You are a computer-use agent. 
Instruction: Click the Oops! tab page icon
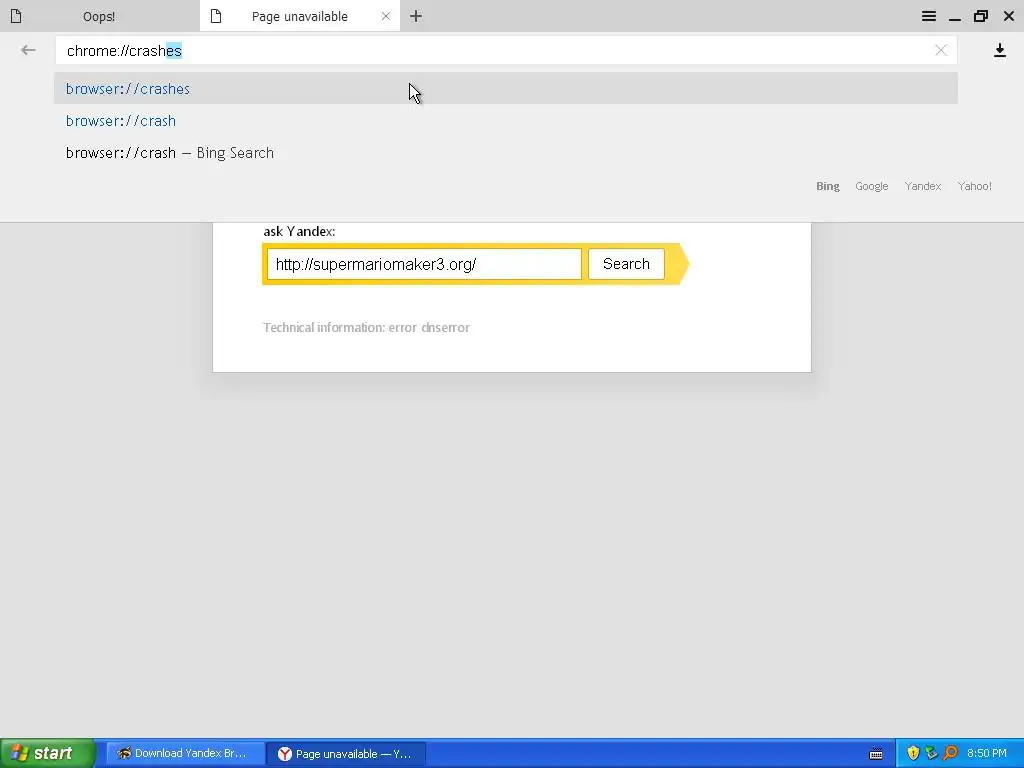tap(16, 16)
